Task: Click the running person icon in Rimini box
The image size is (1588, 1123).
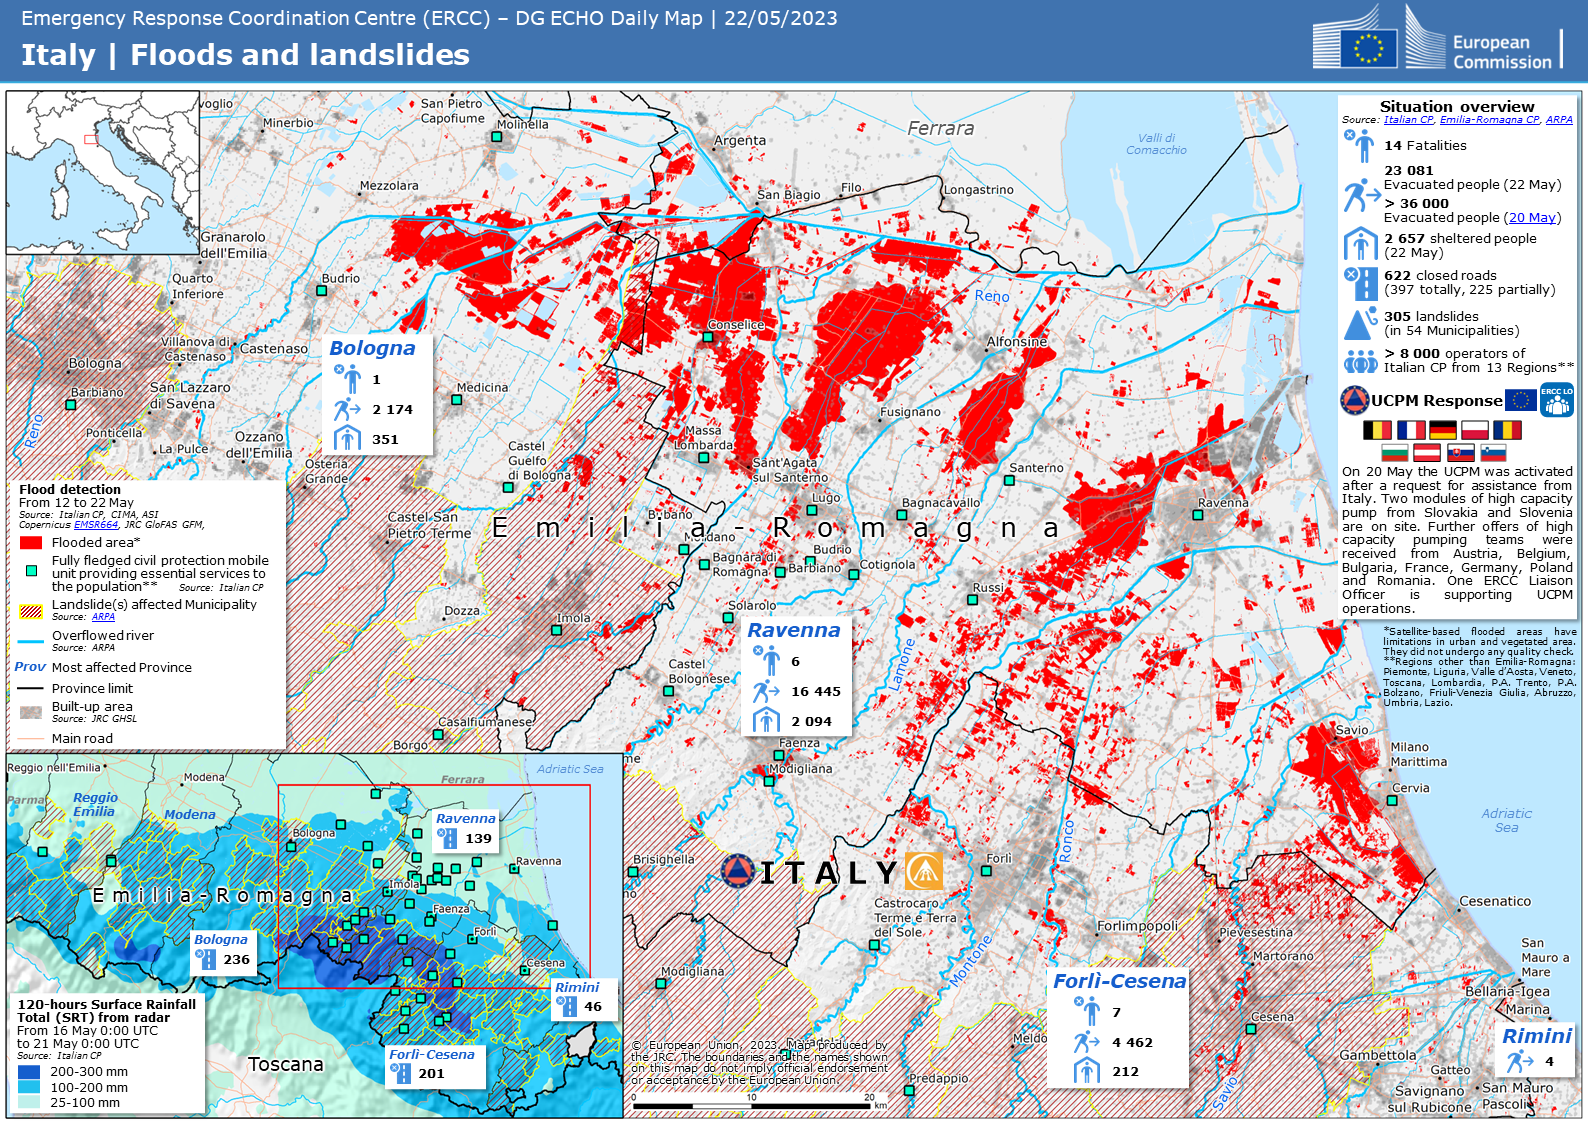Action: point(1520,1061)
